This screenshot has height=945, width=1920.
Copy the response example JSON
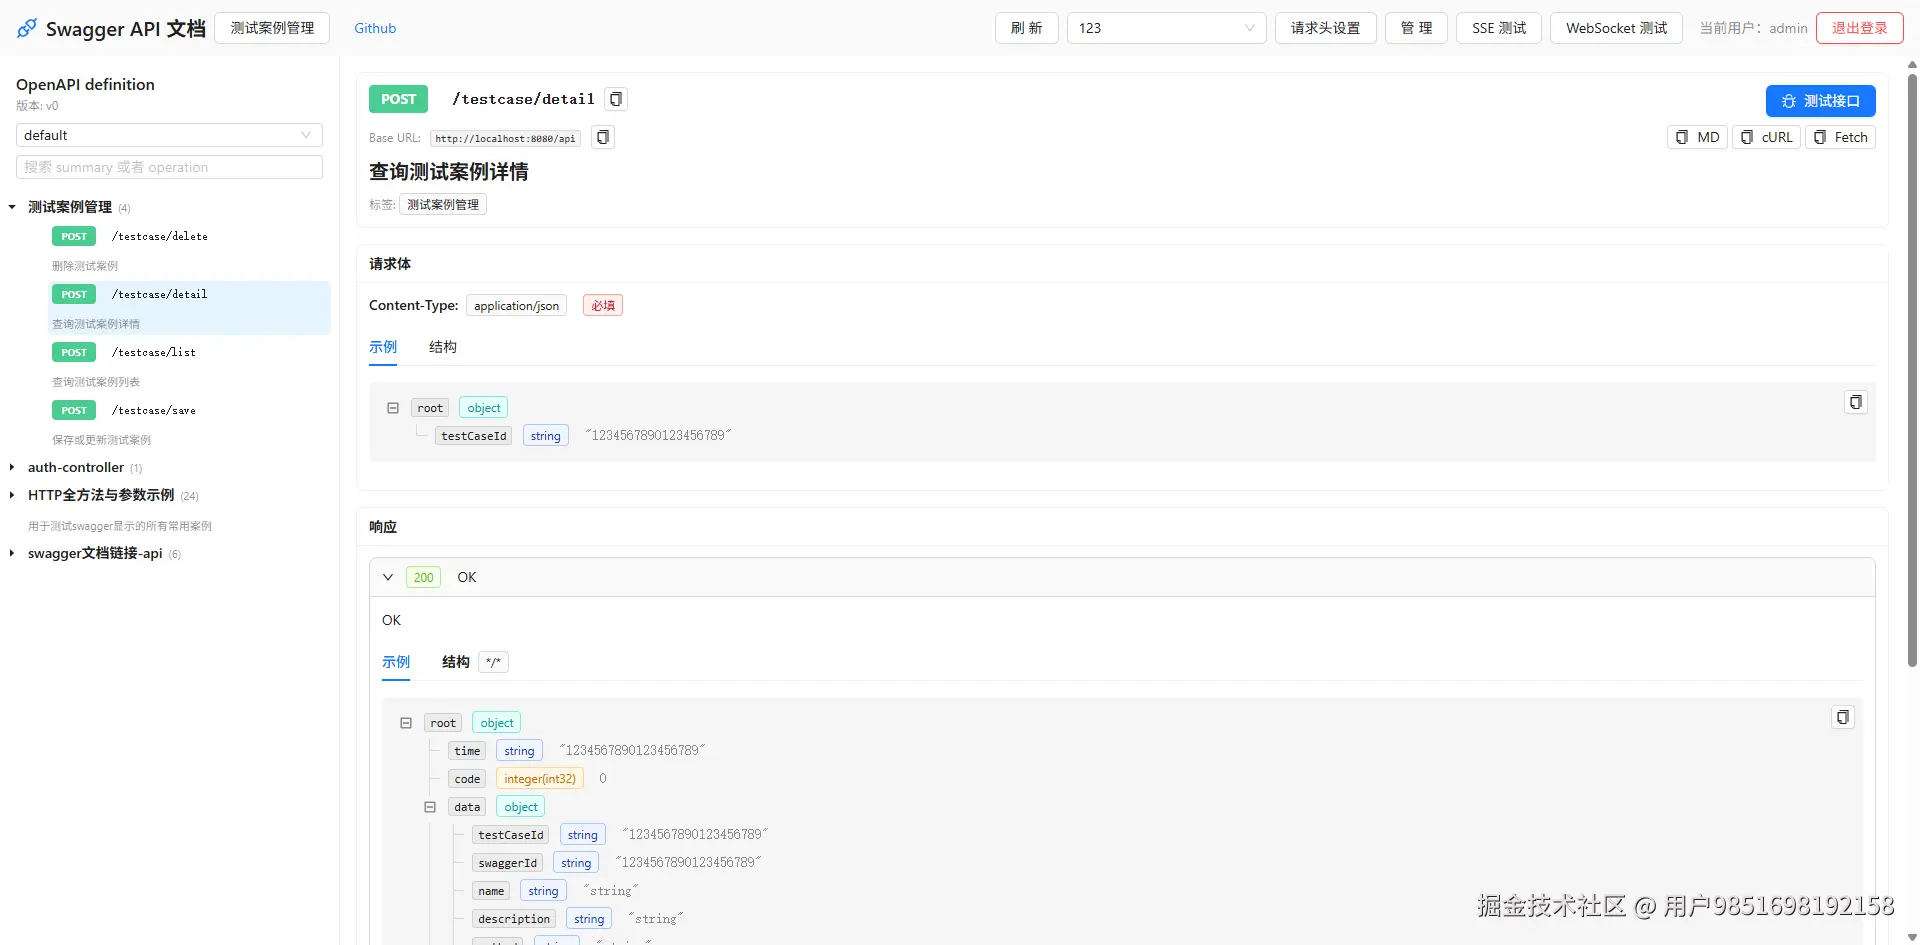[1842, 717]
